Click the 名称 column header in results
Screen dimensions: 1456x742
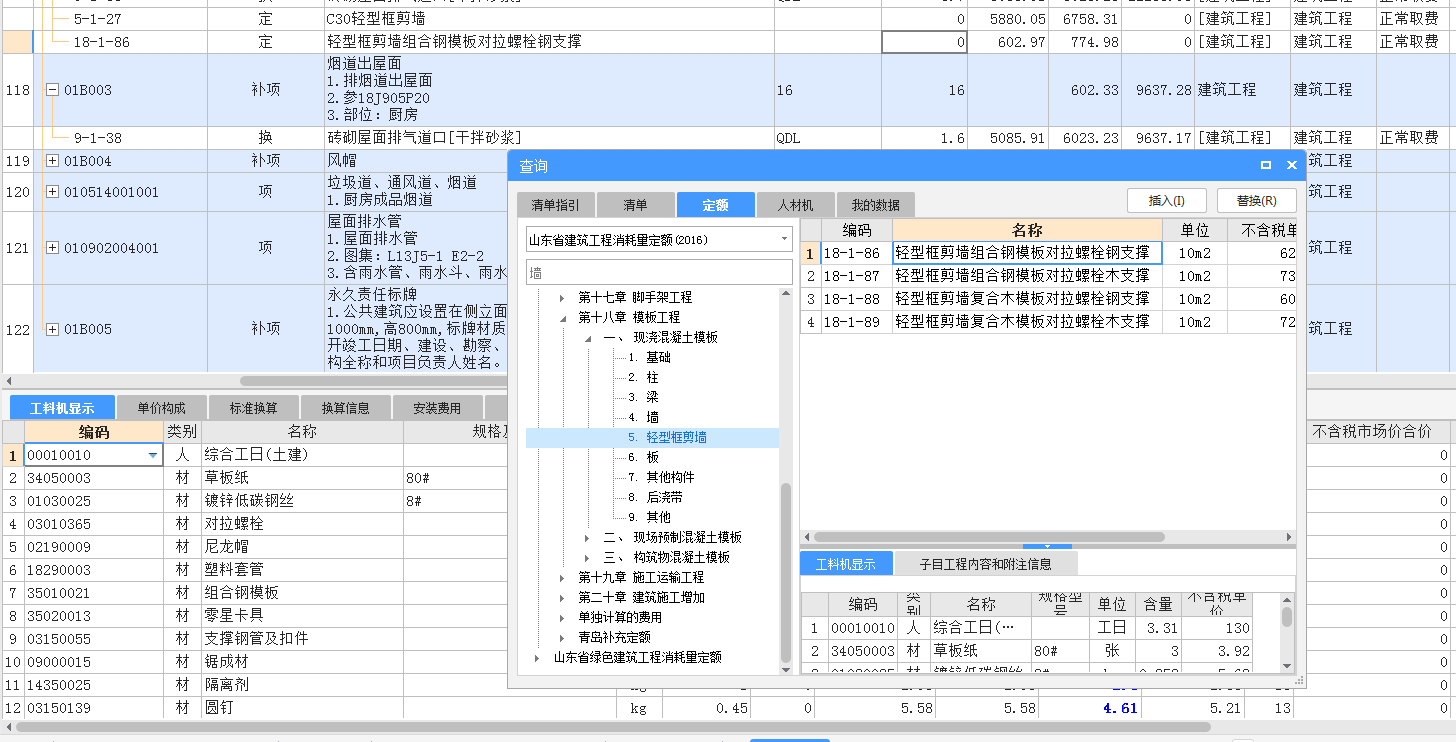tap(1027, 231)
